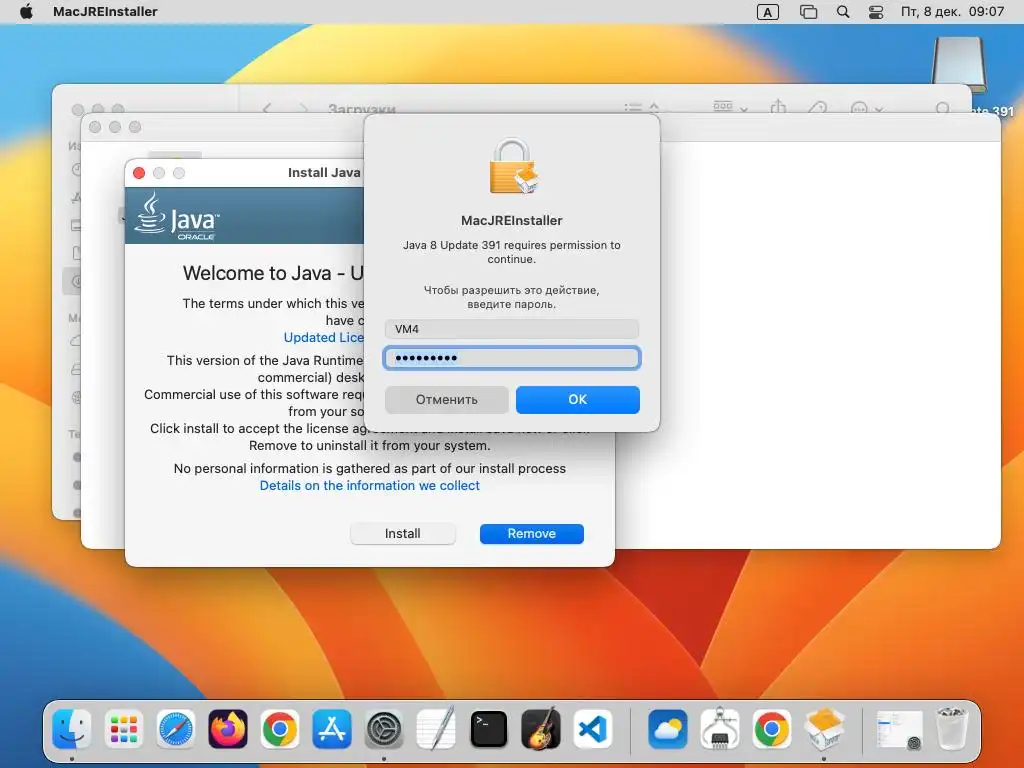Open Spotlight search in menu bar
Viewport: 1024px width, 768px height.
(x=843, y=12)
